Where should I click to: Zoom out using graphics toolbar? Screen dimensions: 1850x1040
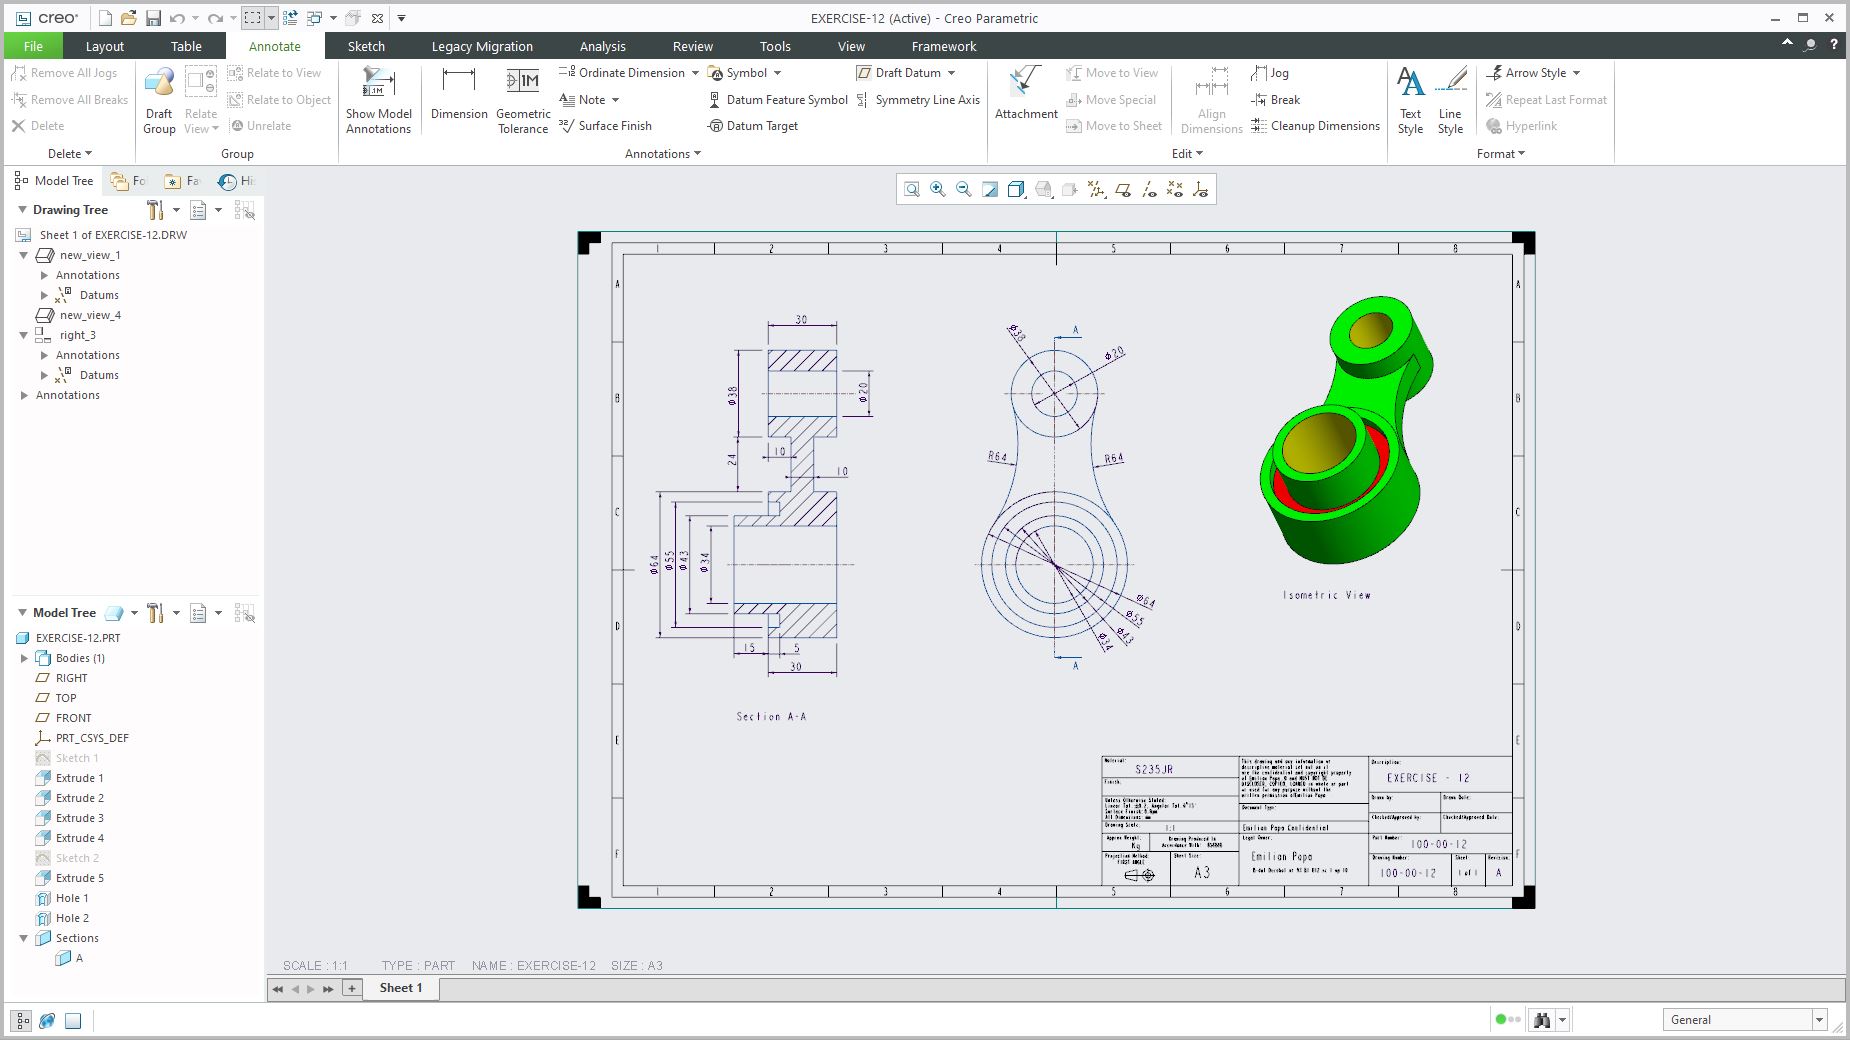coord(964,189)
